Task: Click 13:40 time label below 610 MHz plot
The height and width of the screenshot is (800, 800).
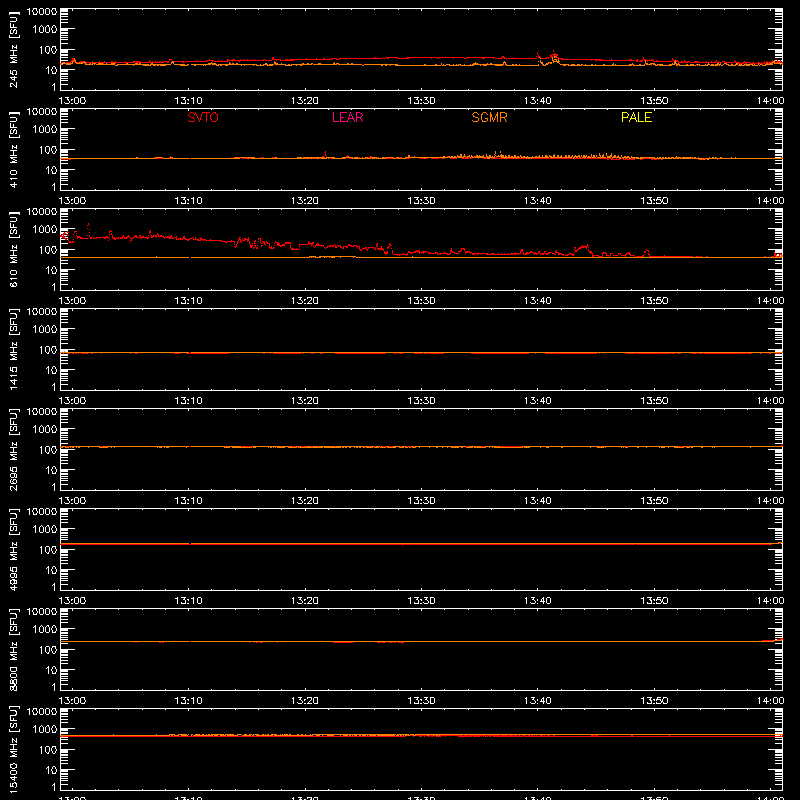Action: (x=538, y=301)
